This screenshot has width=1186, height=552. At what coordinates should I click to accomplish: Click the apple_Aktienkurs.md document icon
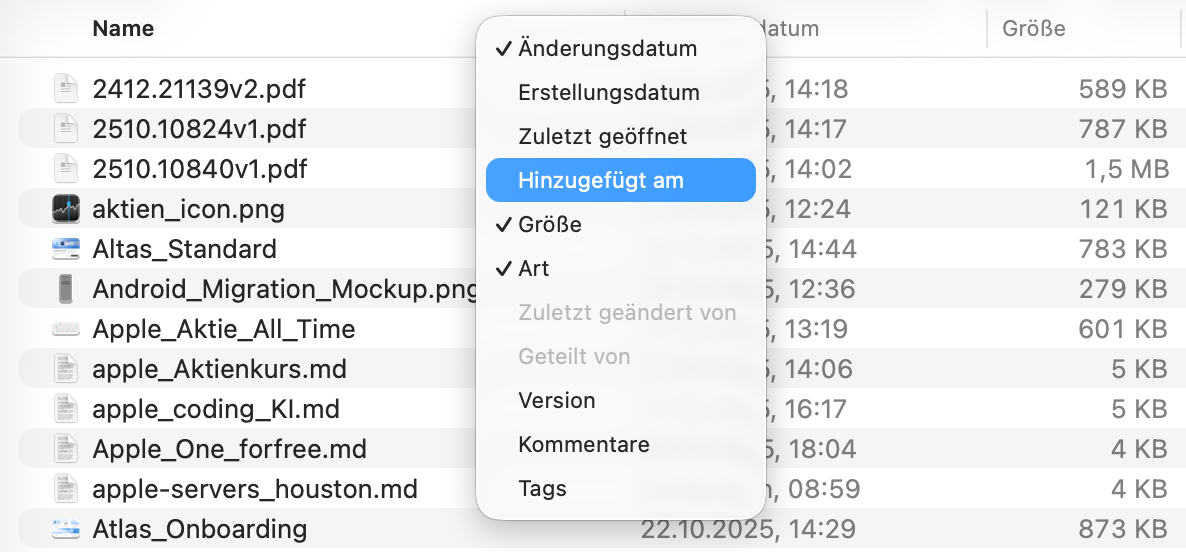[65, 369]
